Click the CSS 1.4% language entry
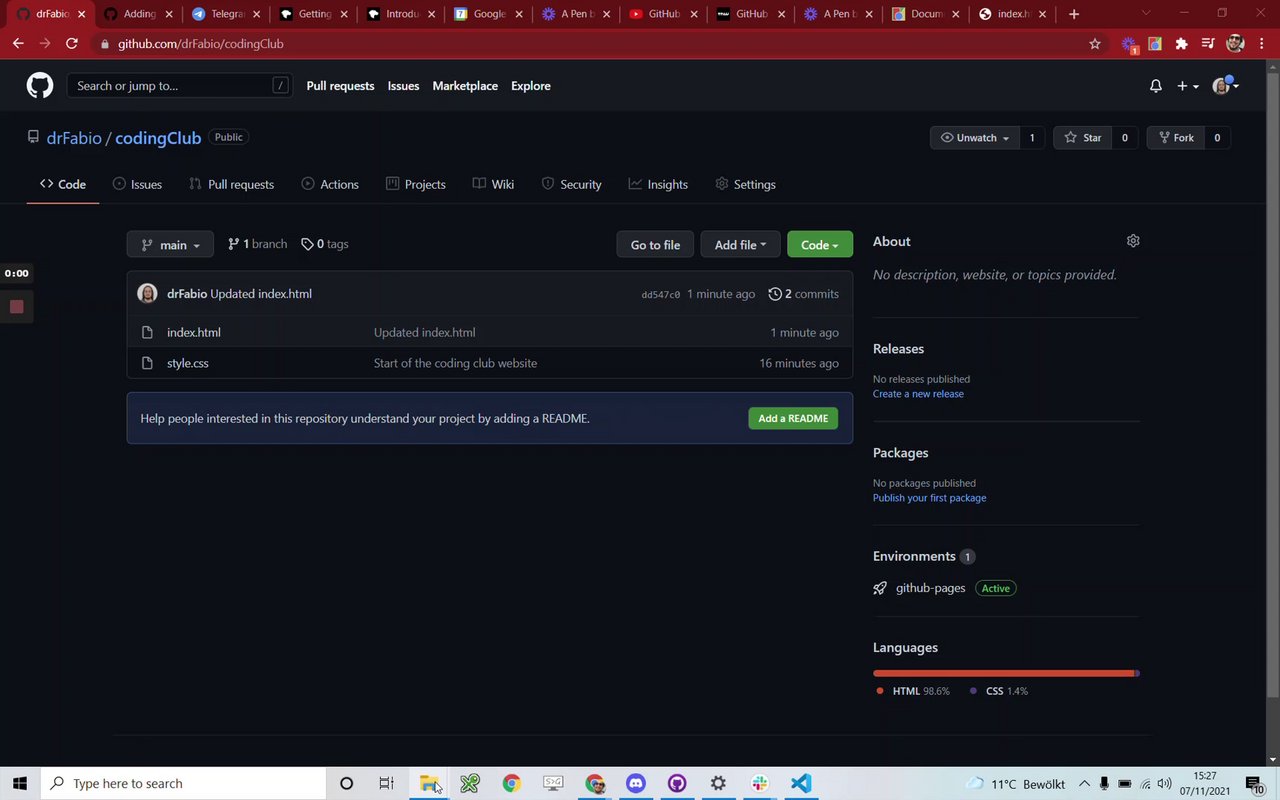The height and width of the screenshot is (800, 1280). coord(999,691)
